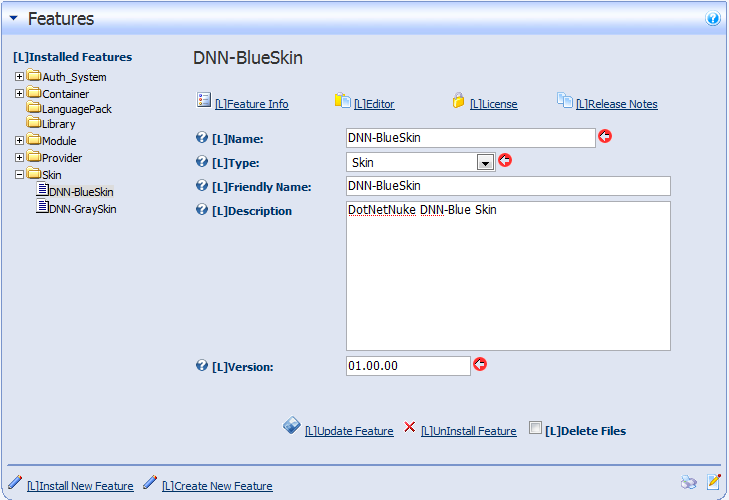The height and width of the screenshot is (500, 729).
Task: Focus the Version field showing 01.00.00
Action: pyautogui.click(x=408, y=366)
